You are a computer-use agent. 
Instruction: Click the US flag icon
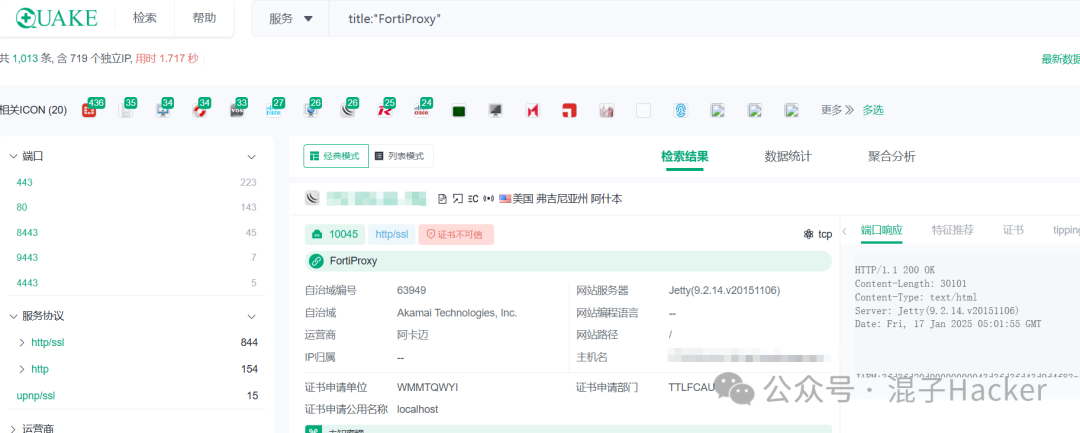click(506, 199)
